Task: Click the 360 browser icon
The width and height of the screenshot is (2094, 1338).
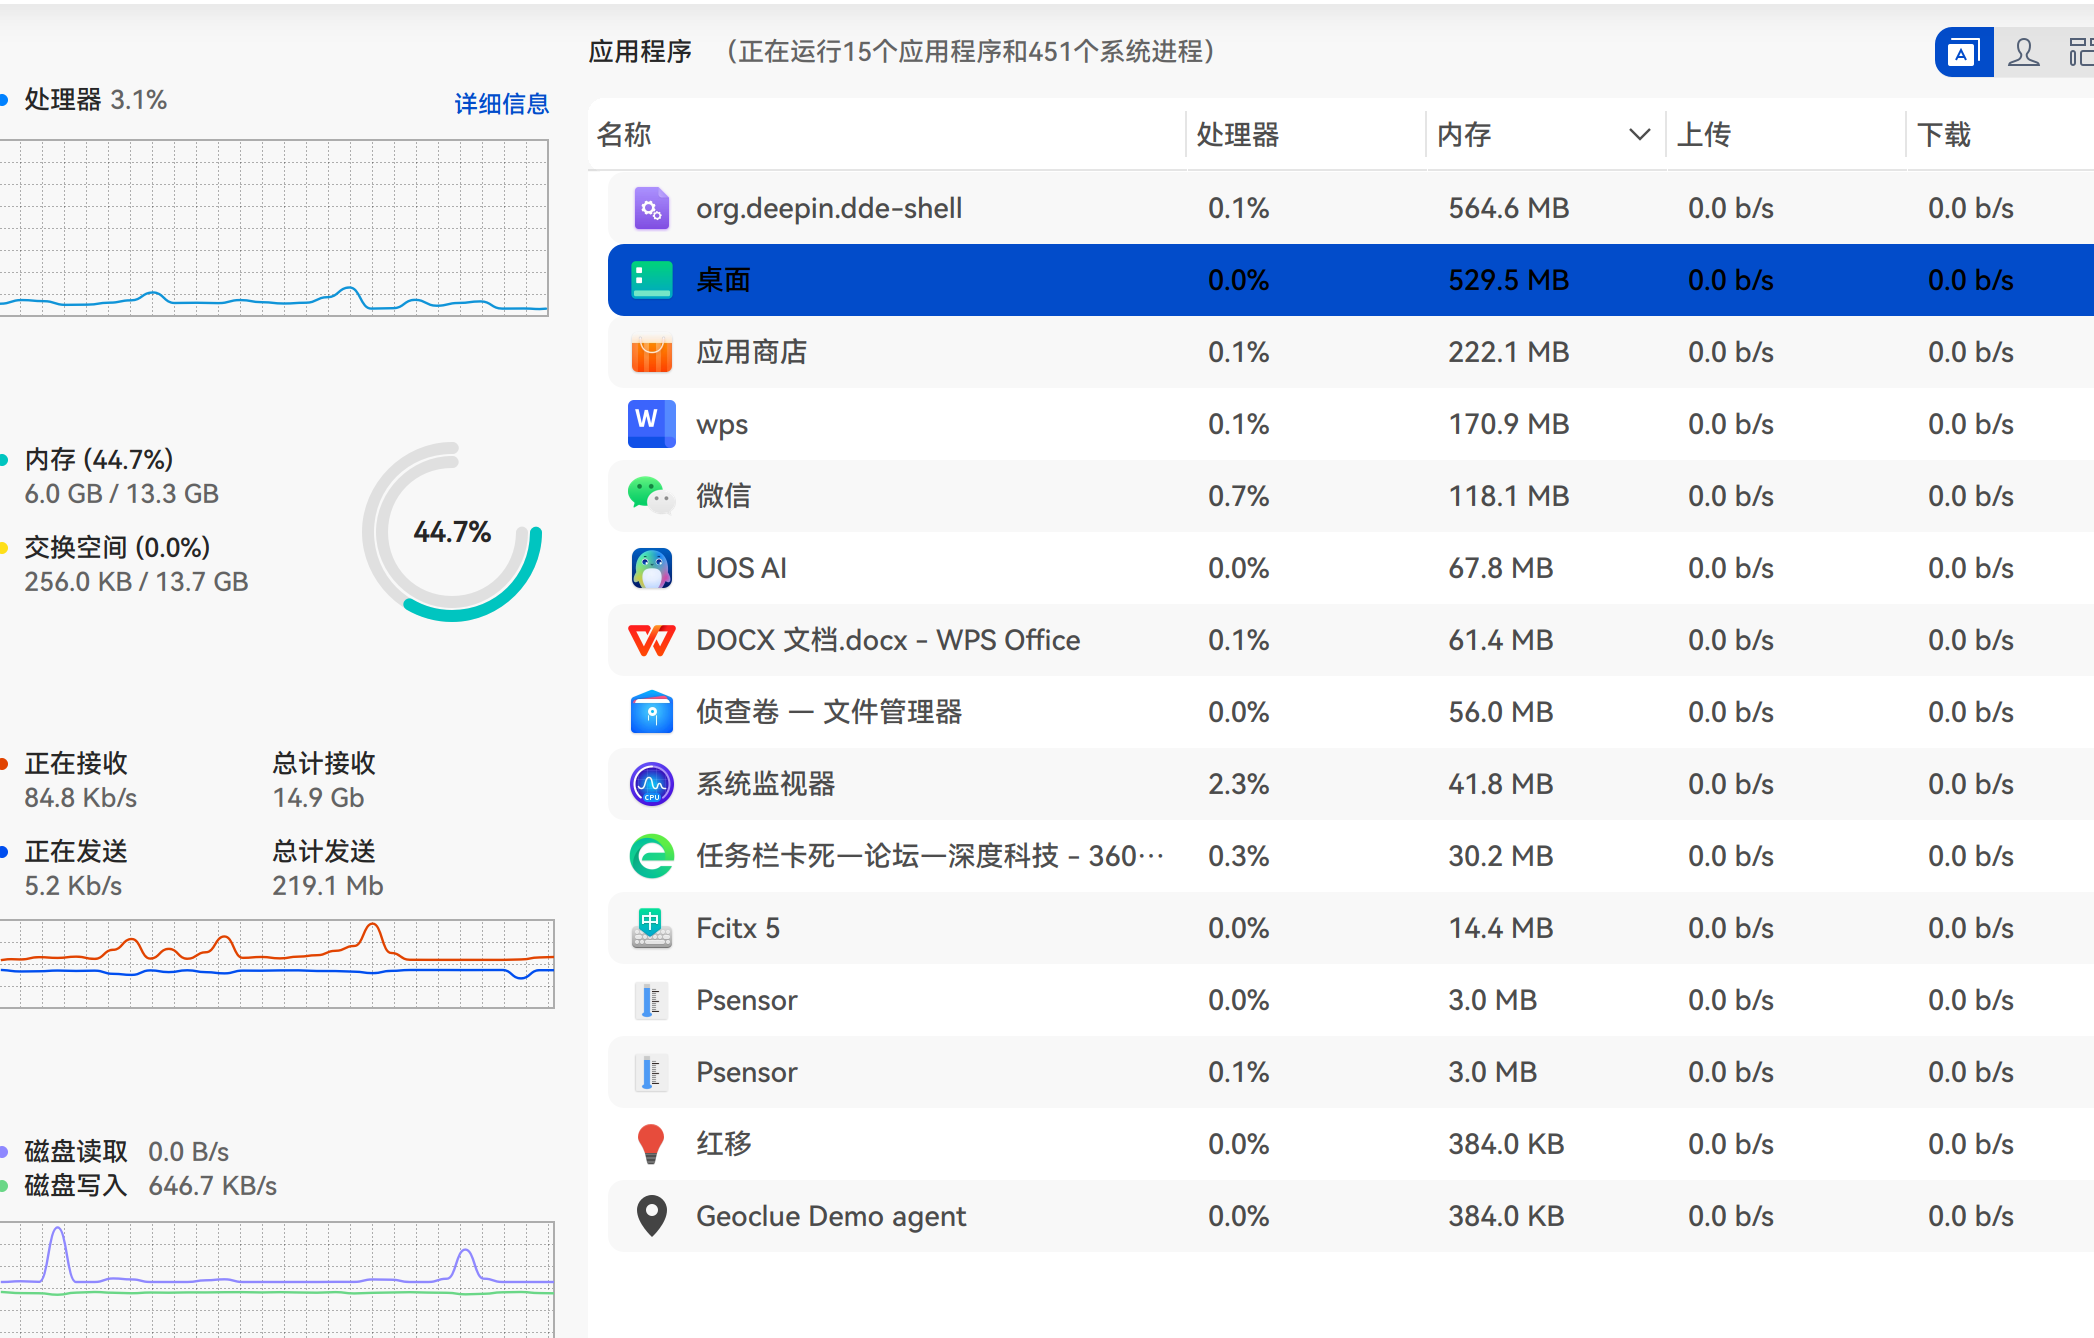Action: (x=652, y=856)
